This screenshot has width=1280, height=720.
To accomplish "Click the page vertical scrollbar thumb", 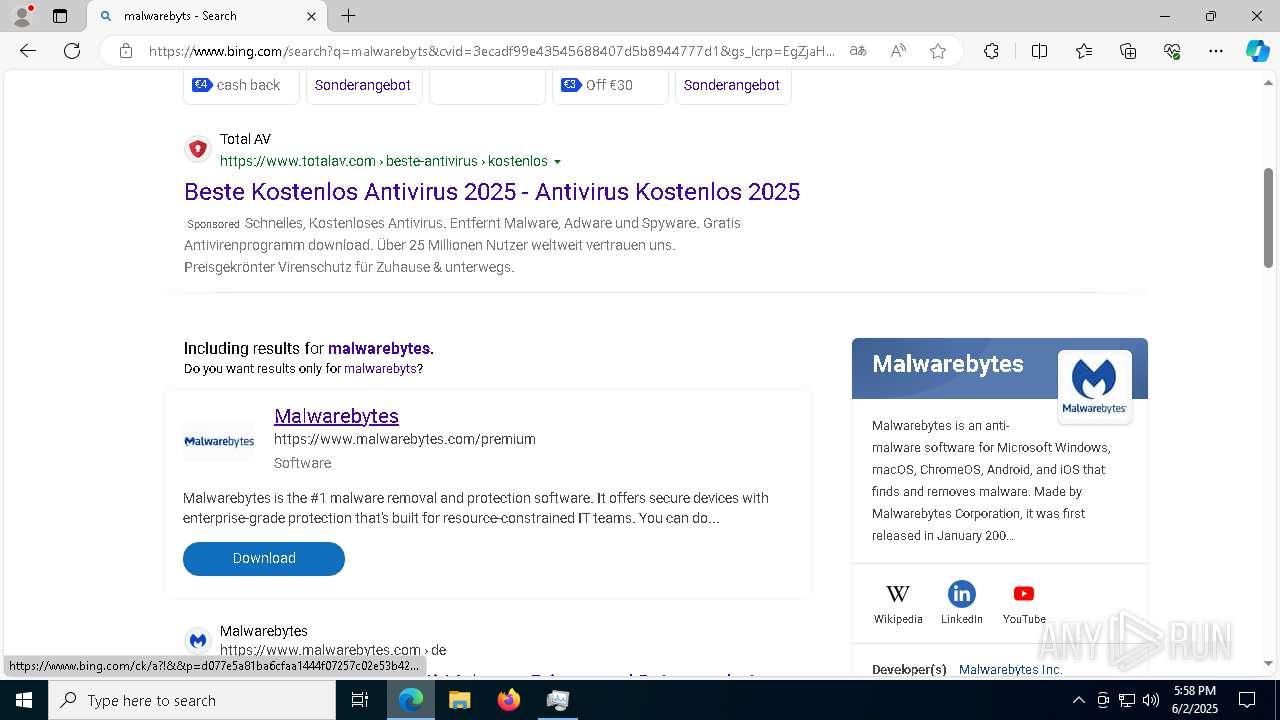I will click(1269, 217).
